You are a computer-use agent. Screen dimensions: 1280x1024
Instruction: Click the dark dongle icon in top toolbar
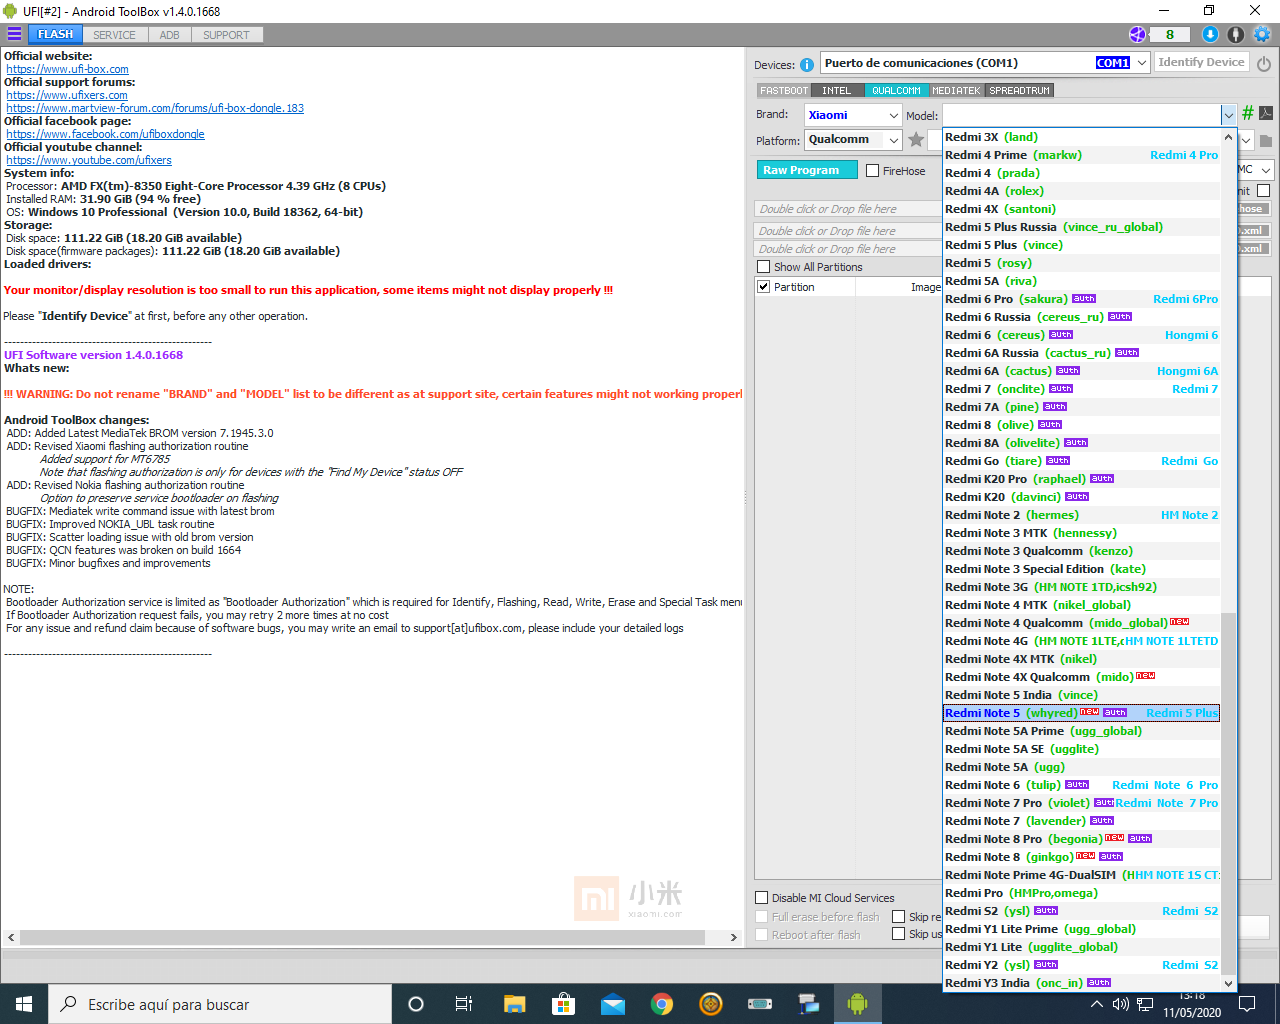1236,34
